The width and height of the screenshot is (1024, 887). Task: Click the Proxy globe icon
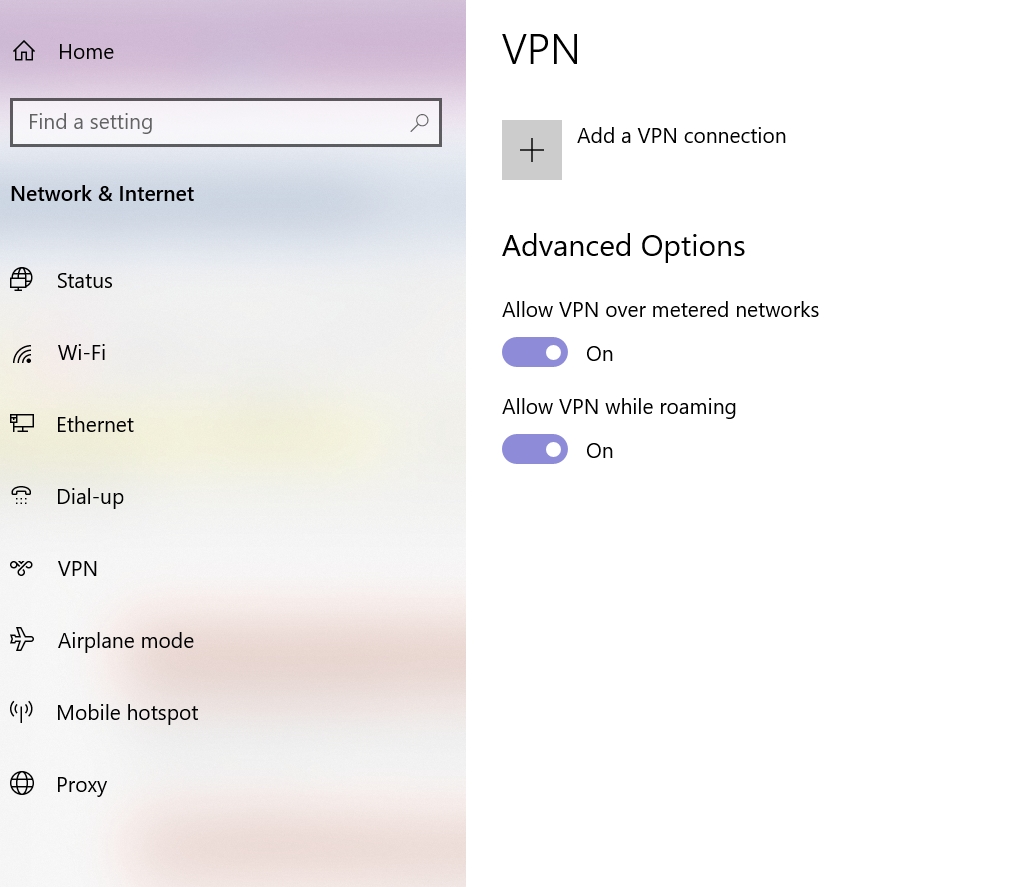coord(22,783)
